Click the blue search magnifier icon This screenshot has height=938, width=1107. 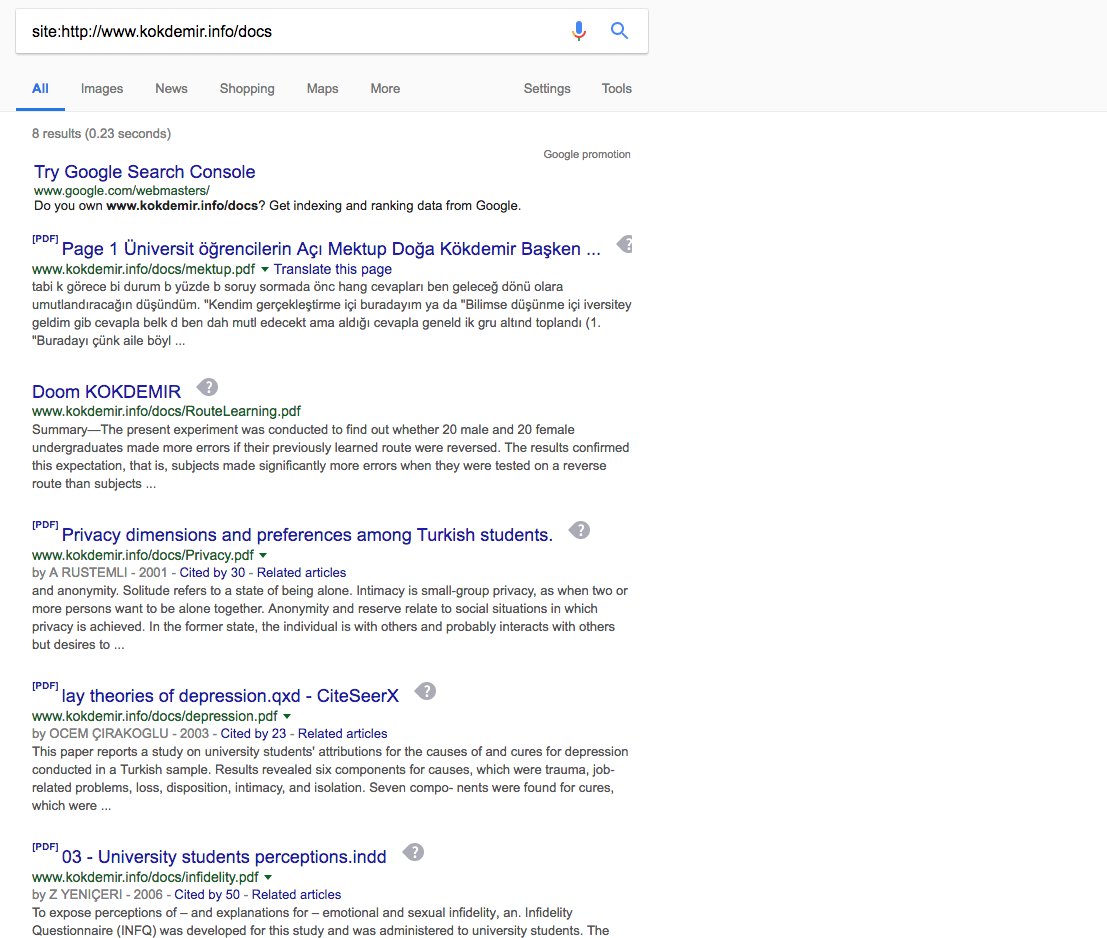point(619,30)
